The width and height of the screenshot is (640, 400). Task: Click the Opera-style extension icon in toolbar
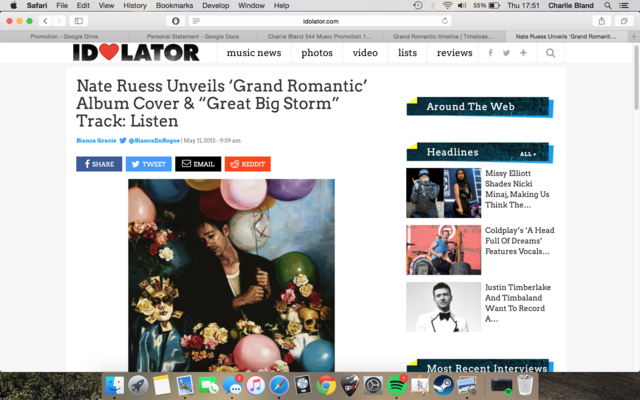pos(176,21)
